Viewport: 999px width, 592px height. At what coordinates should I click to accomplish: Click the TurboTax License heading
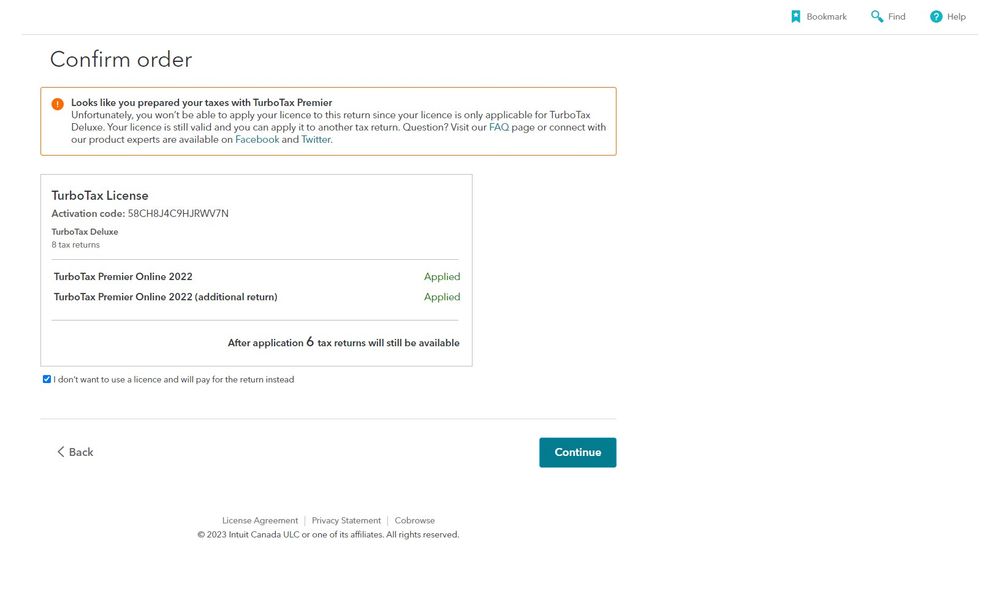click(100, 196)
